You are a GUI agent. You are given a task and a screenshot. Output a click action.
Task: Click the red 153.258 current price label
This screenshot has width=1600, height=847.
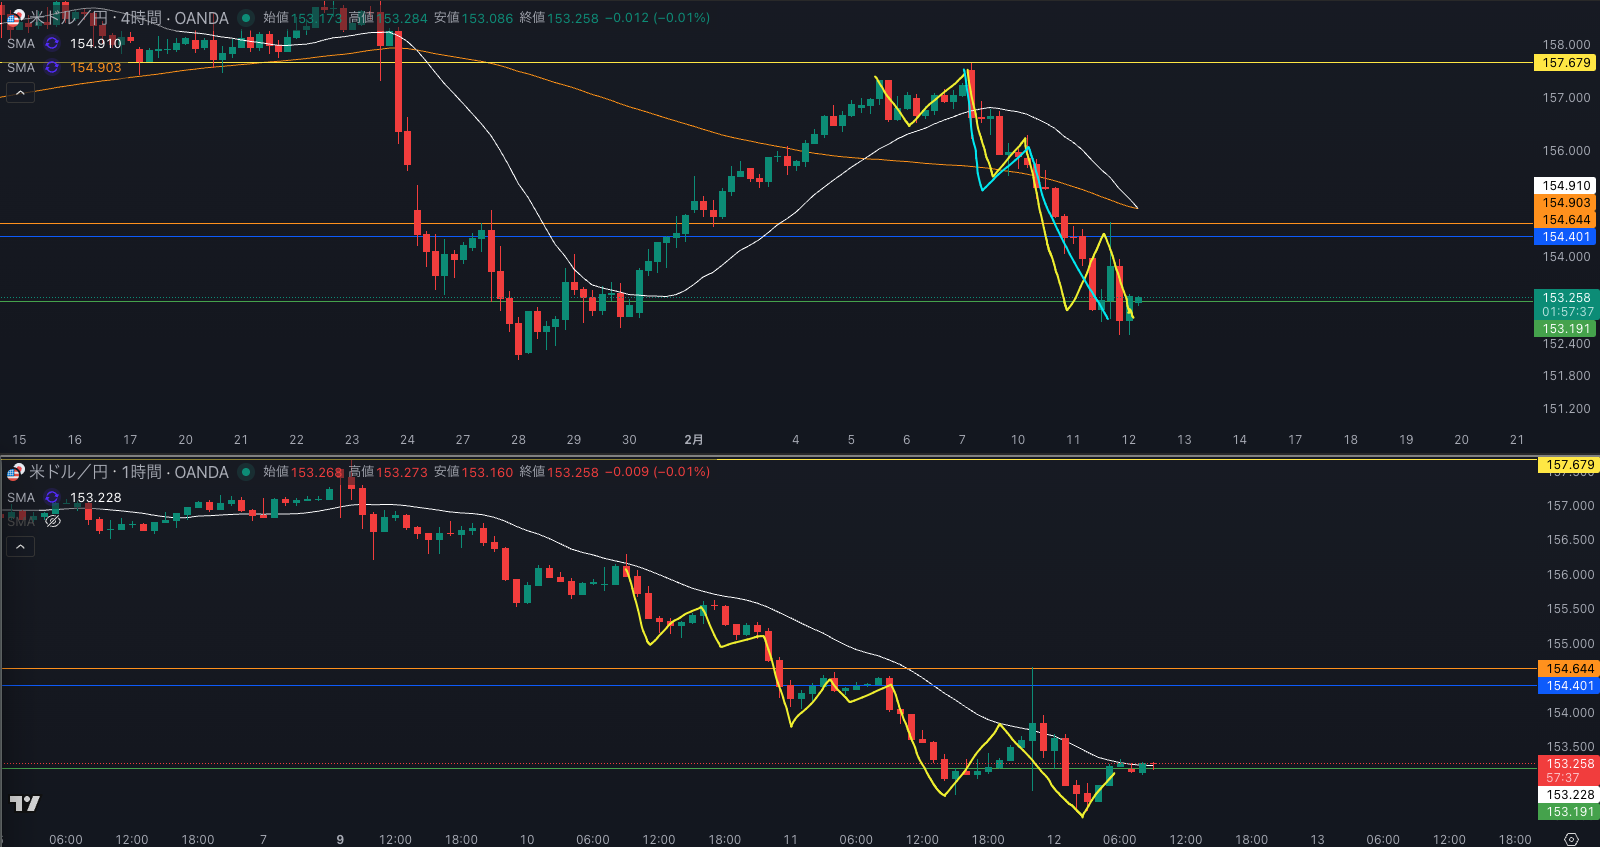pyautogui.click(x=1569, y=764)
